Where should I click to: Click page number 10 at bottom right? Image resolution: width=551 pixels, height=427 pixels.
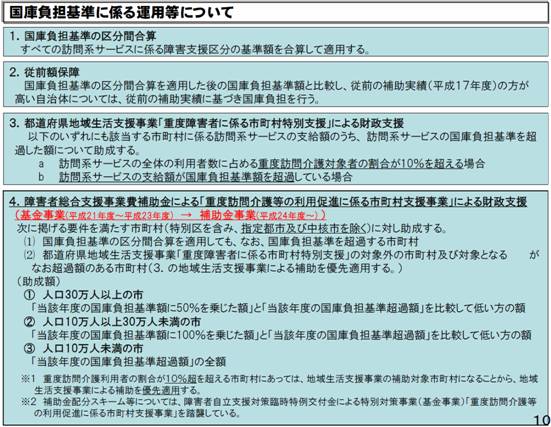click(x=542, y=420)
